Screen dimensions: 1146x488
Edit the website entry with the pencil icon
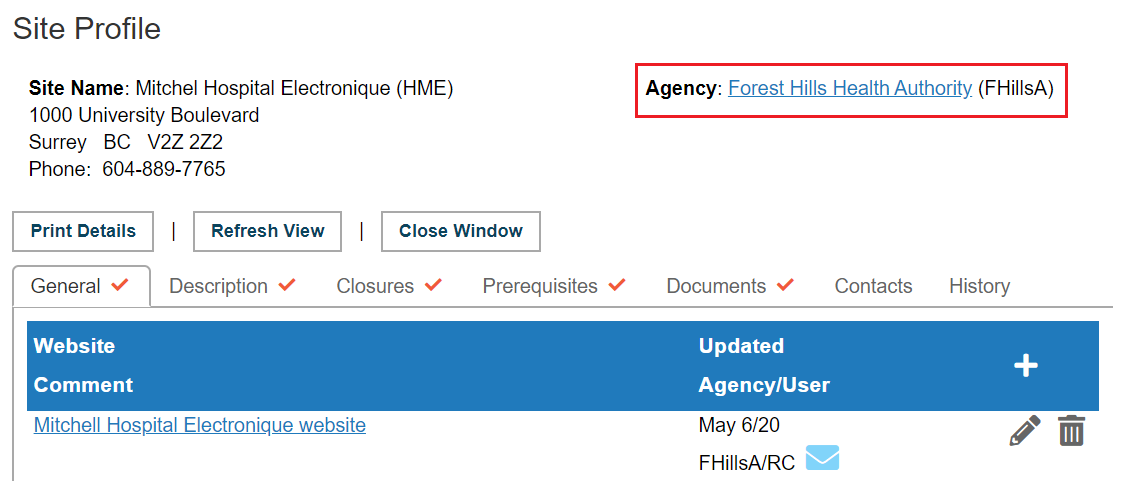point(1025,430)
